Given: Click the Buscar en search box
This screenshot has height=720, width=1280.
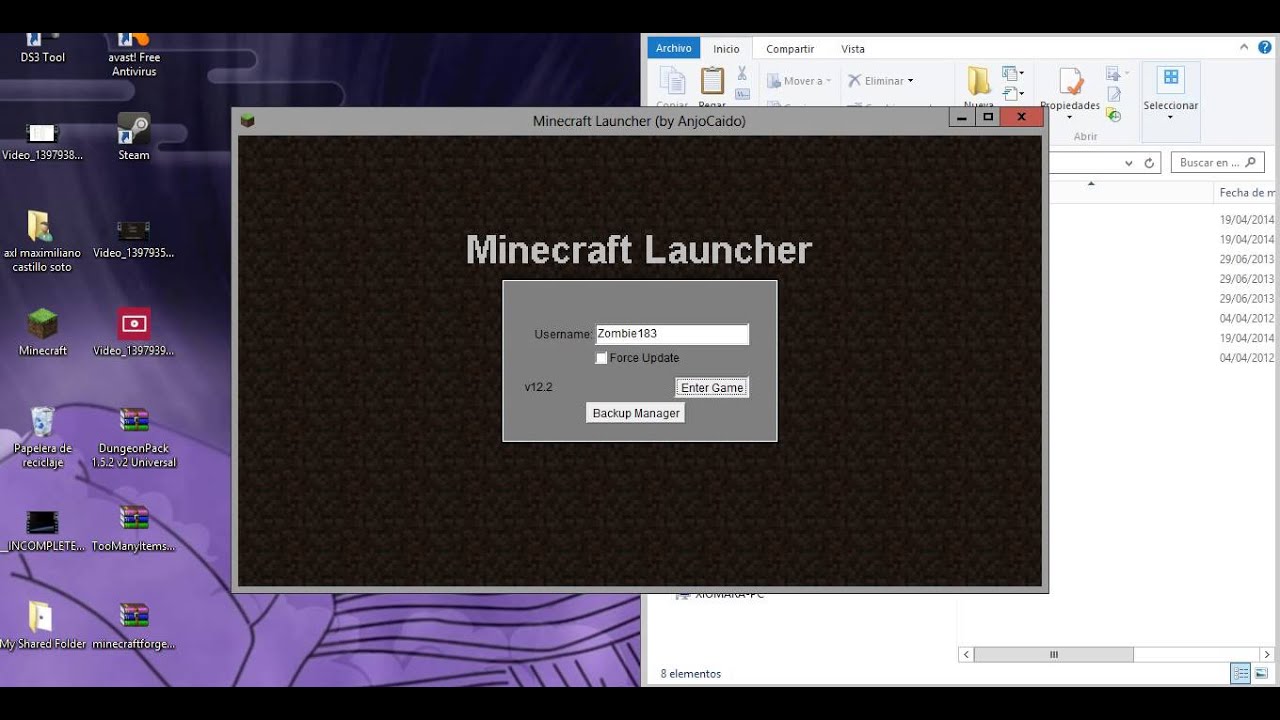Looking at the screenshot, I should click(1216, 162).
